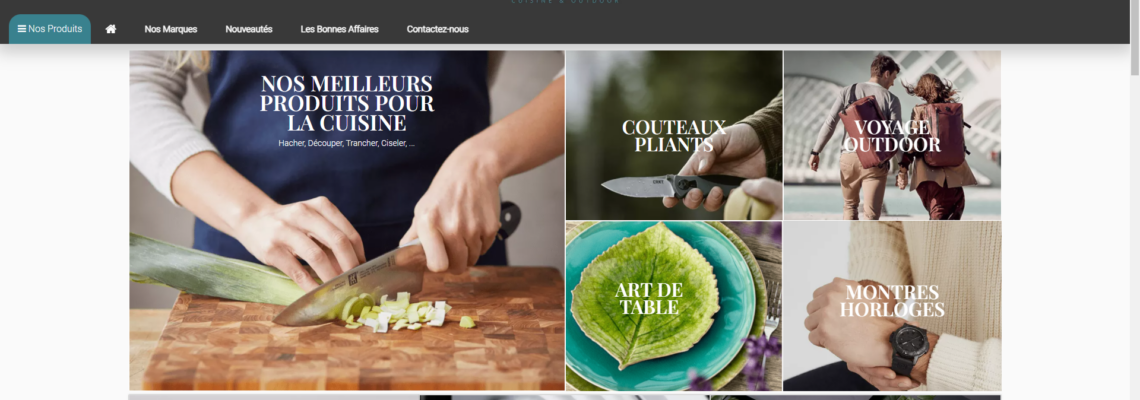Image resolution: width=1140 pixels, height=400 pixels.
Task: Open the Nos Marques menu item
Action: (x=171, y=29)
